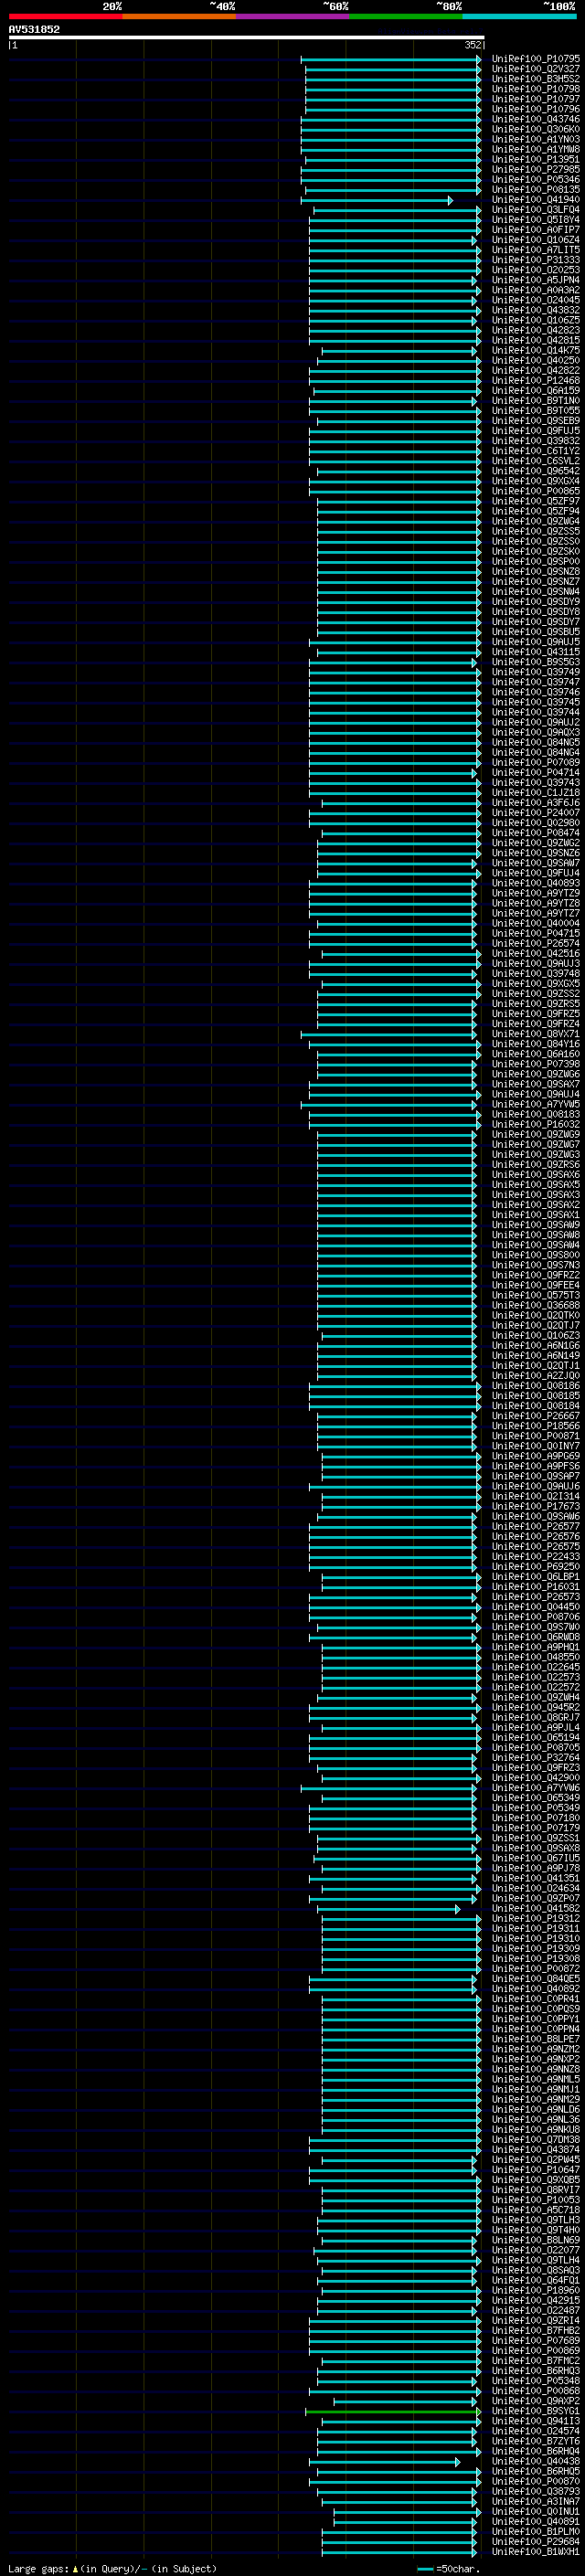Click the cyan ~100% identity legend bar
The image size is (585, 2576).
(519, 16)
